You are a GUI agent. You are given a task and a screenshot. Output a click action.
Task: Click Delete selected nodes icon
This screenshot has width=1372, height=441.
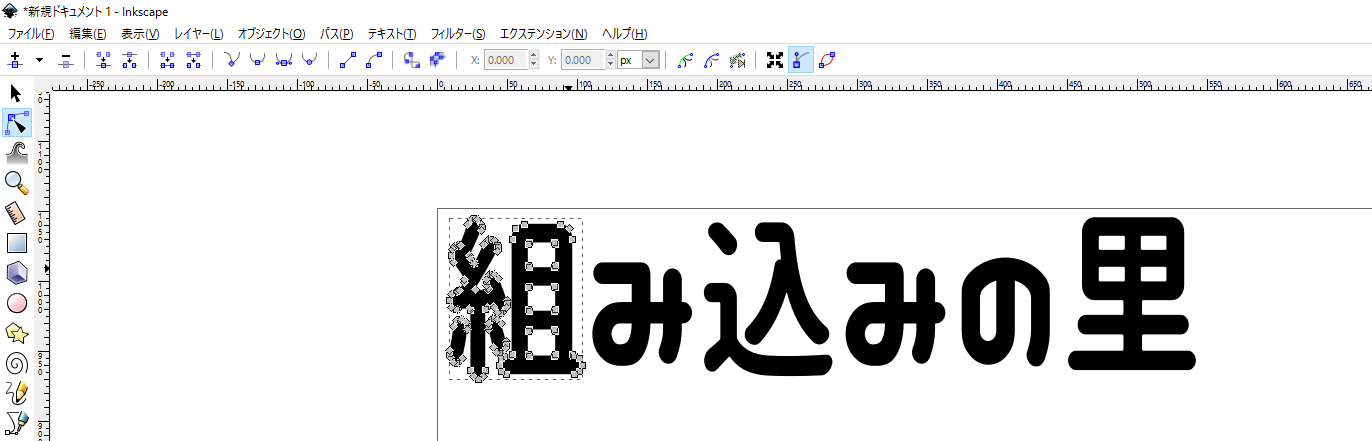[x=66, y=60]
